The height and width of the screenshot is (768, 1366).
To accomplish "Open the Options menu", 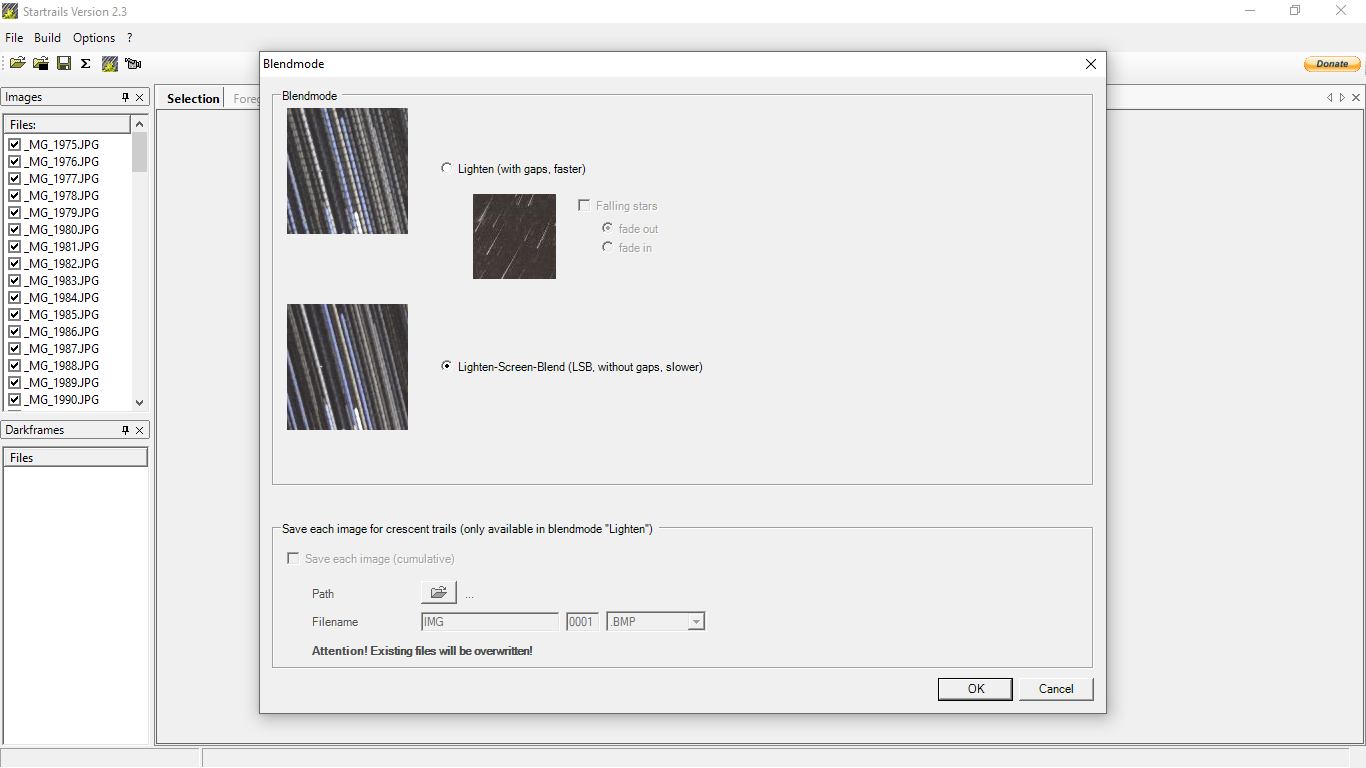I will (94, 38).
